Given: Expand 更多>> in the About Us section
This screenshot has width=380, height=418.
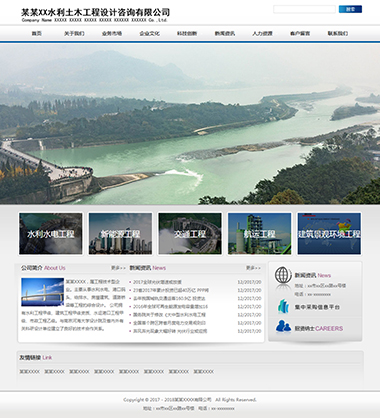Looking at the screenshot, I should point(118,268).
